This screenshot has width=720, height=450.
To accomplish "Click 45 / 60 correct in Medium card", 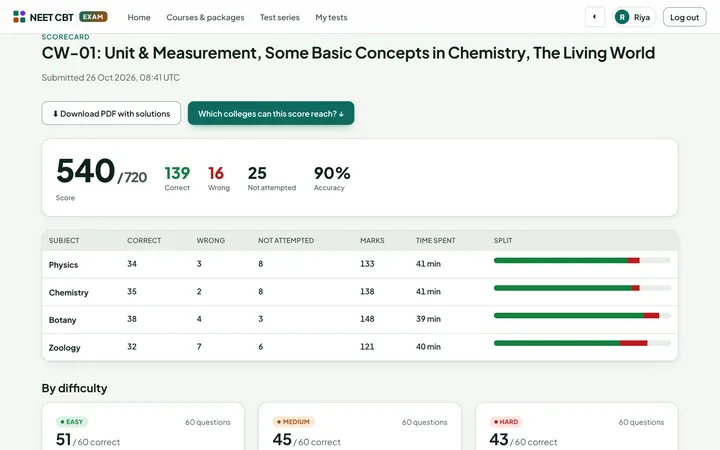I will (x=306, y=440).
